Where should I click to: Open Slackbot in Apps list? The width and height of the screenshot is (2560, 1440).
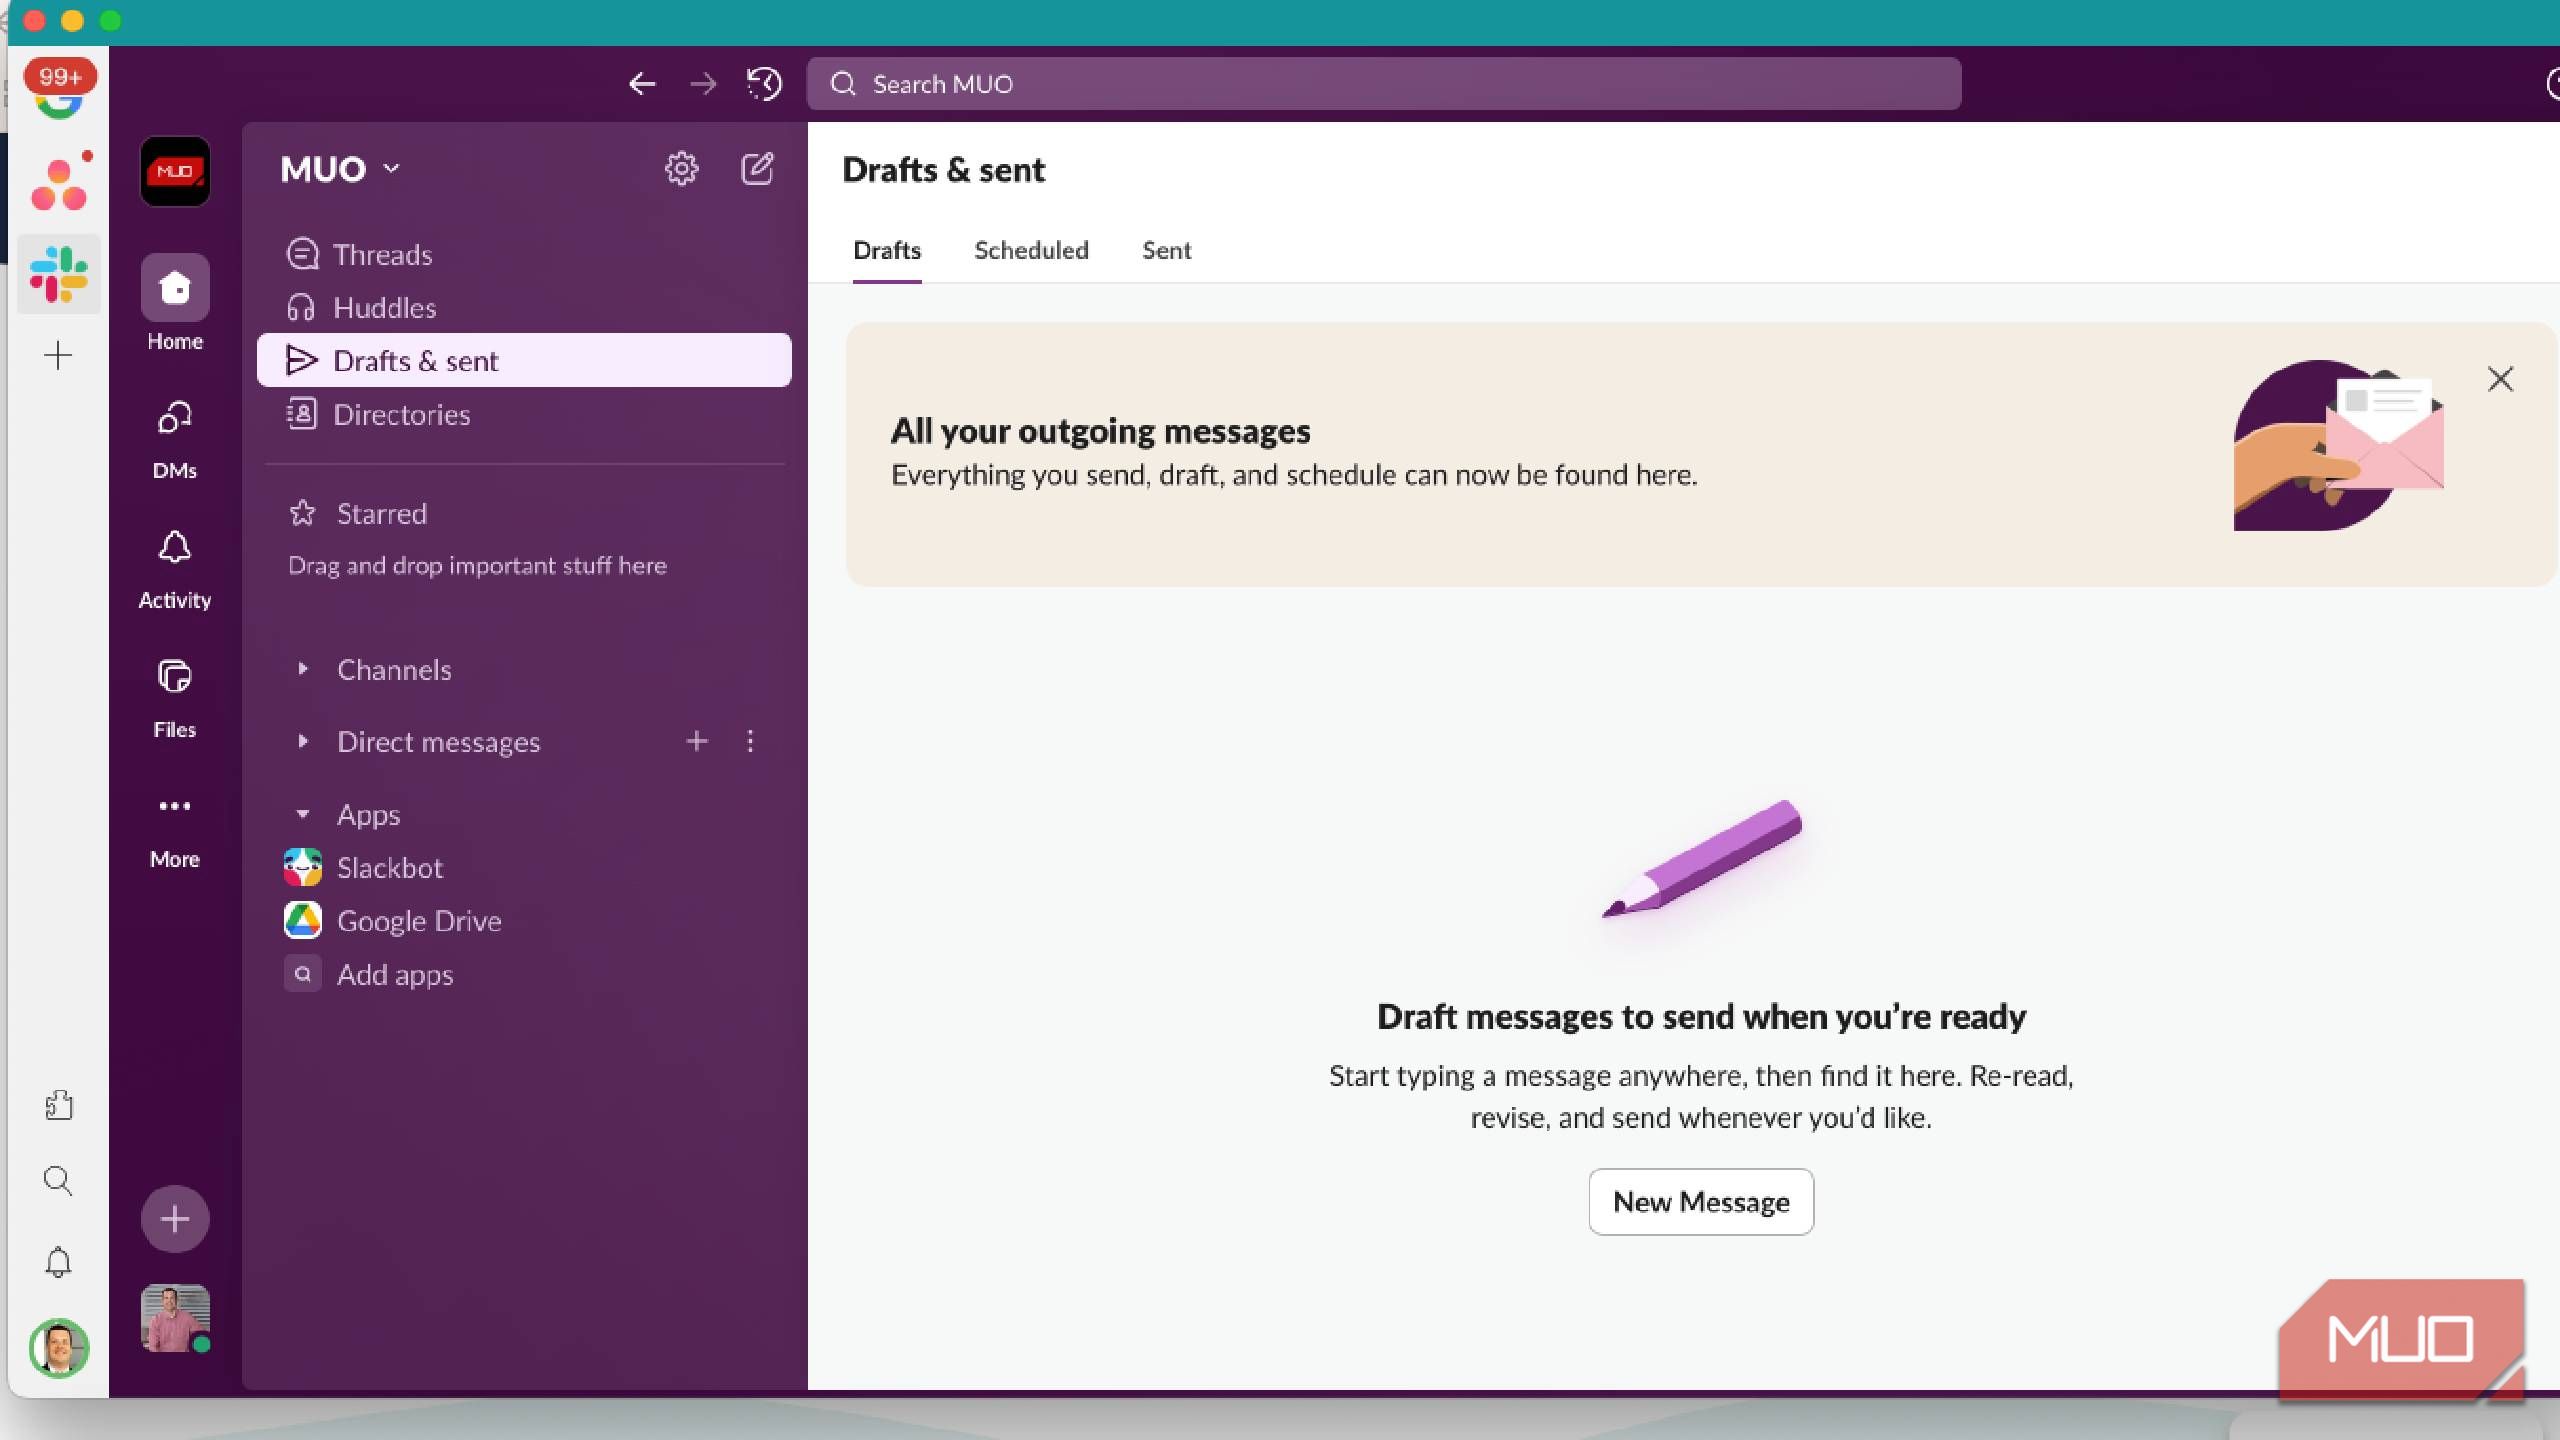click(x=389, y=868)
